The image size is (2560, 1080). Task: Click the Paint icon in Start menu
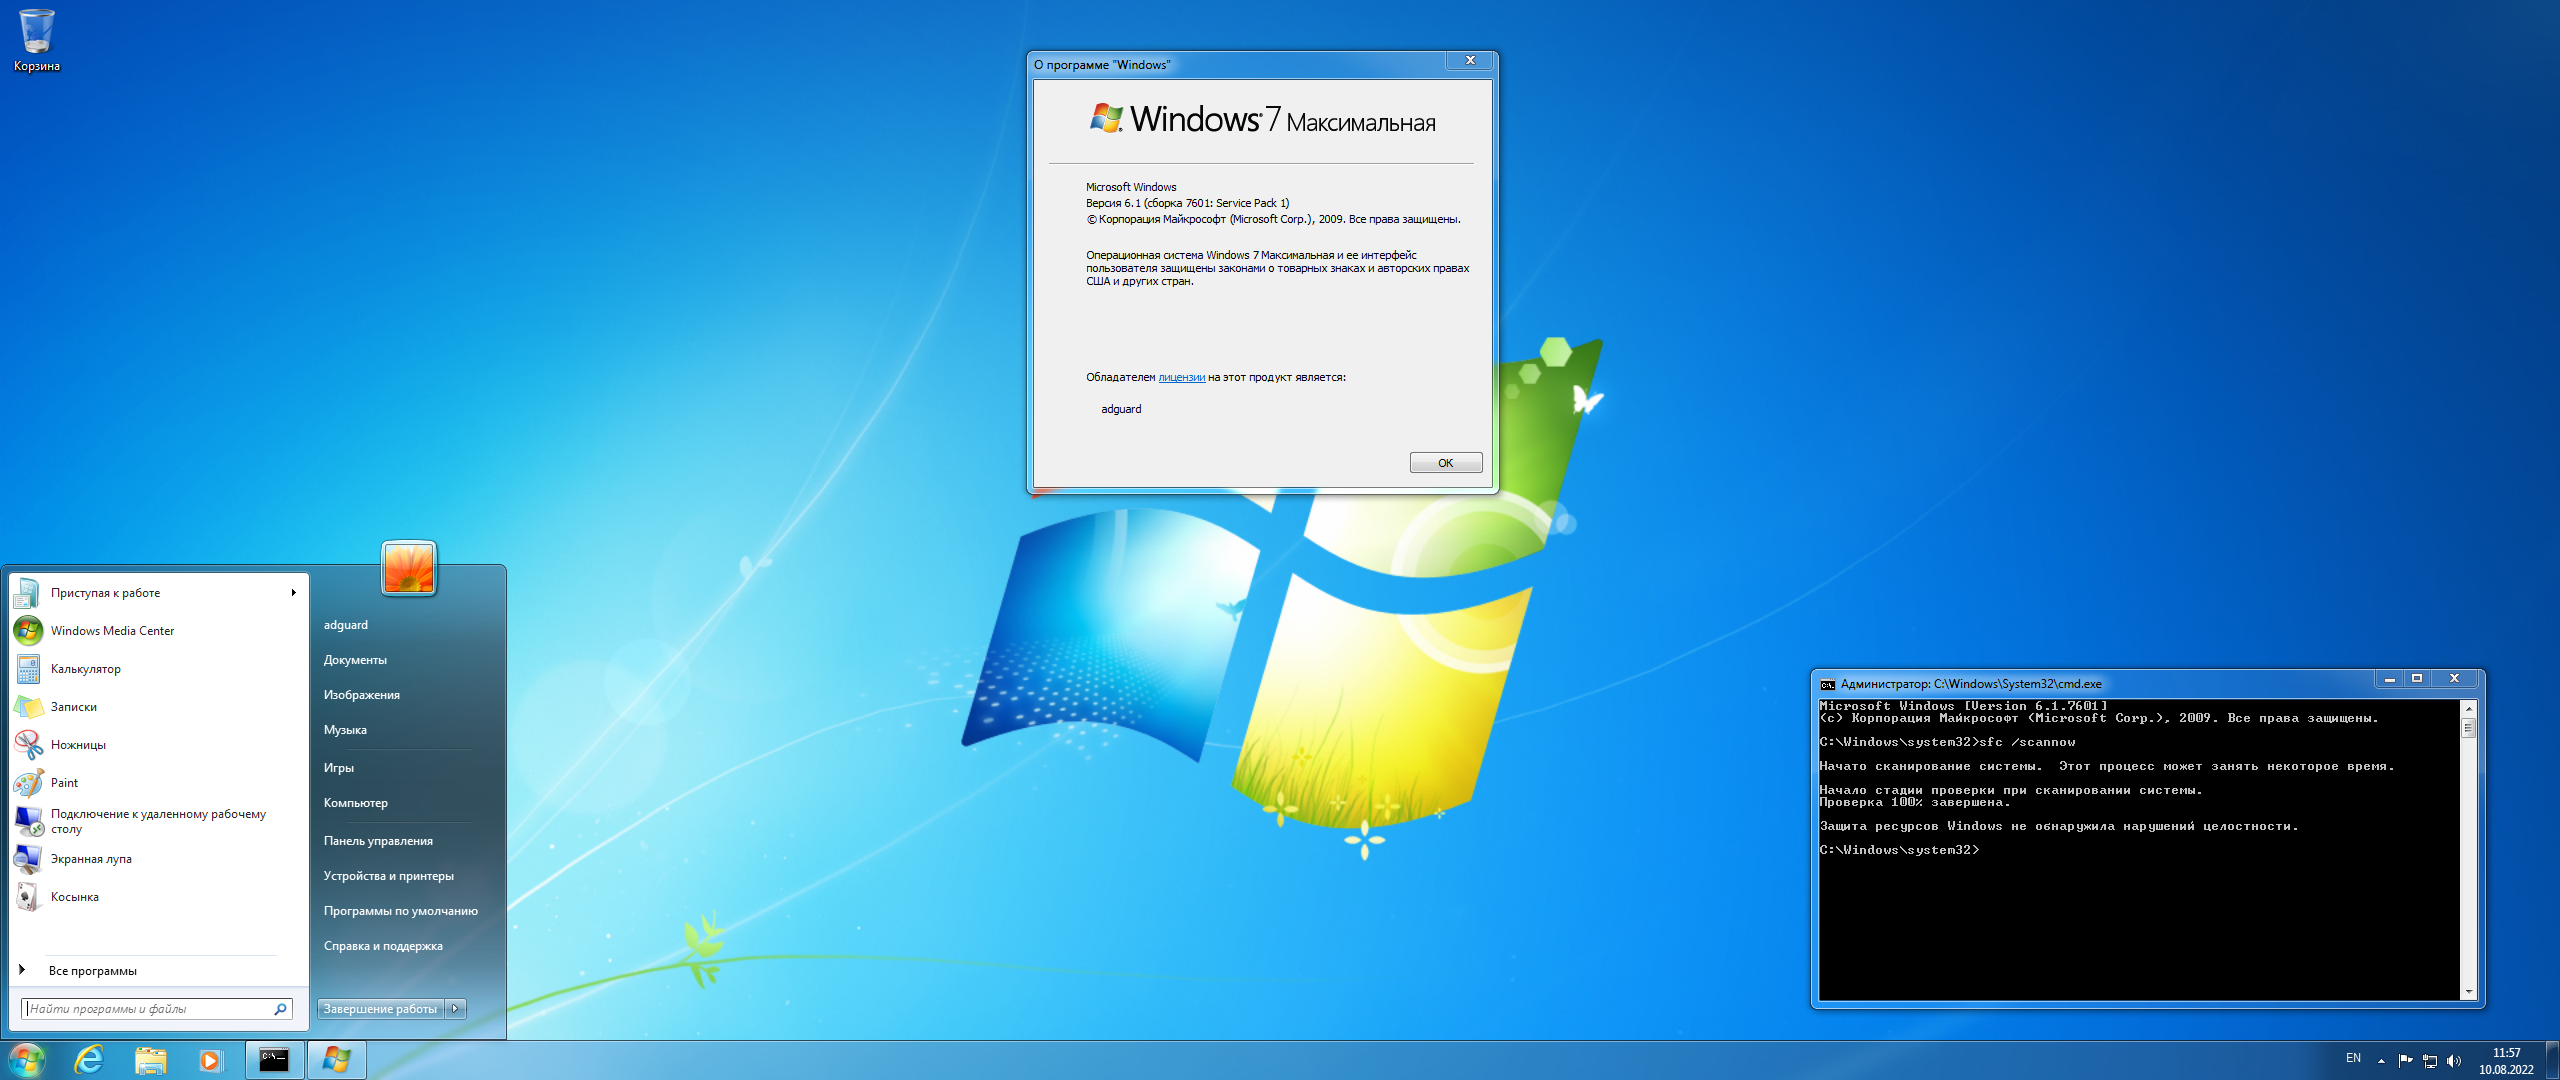coord(27,783)
